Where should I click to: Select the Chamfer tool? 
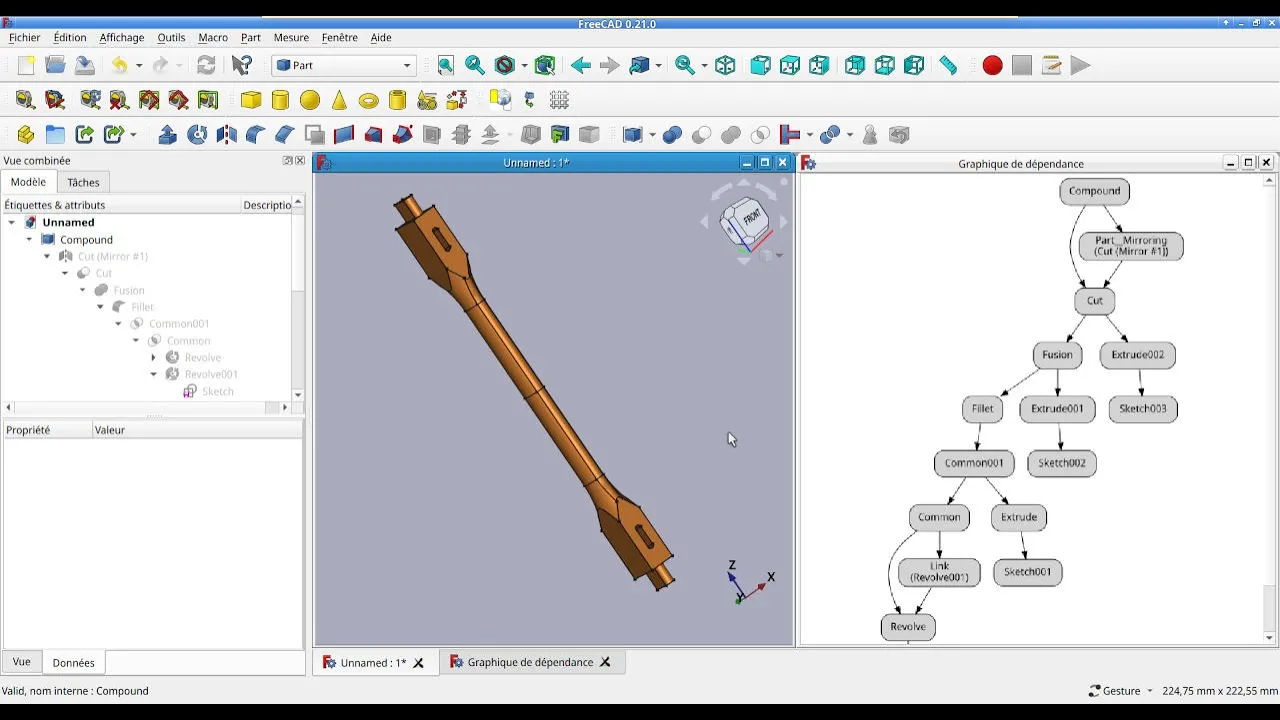point(284,134)
